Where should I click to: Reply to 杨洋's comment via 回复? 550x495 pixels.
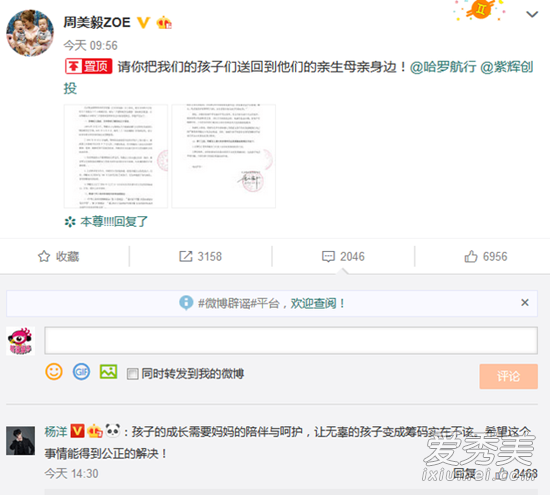pyautogui.click(x=464, y=474)
